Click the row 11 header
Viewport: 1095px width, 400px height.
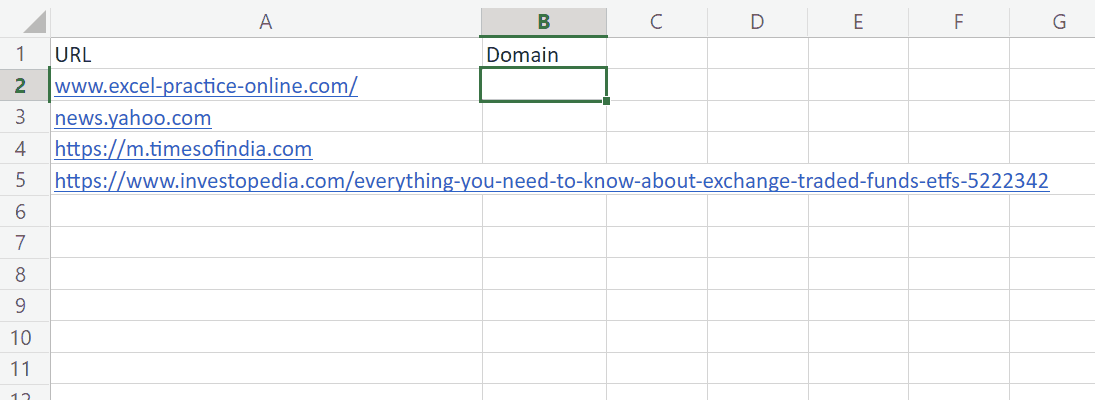point(24,367)
